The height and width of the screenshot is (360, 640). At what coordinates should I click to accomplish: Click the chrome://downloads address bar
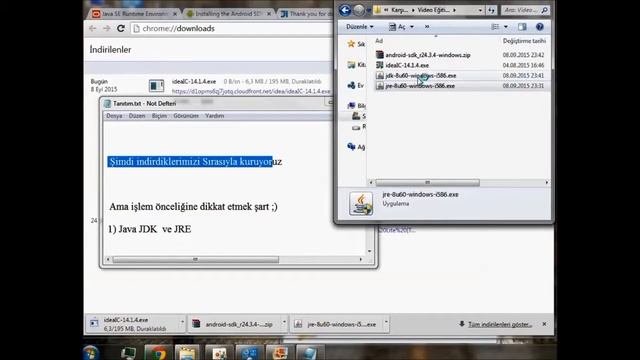point(232,29)
